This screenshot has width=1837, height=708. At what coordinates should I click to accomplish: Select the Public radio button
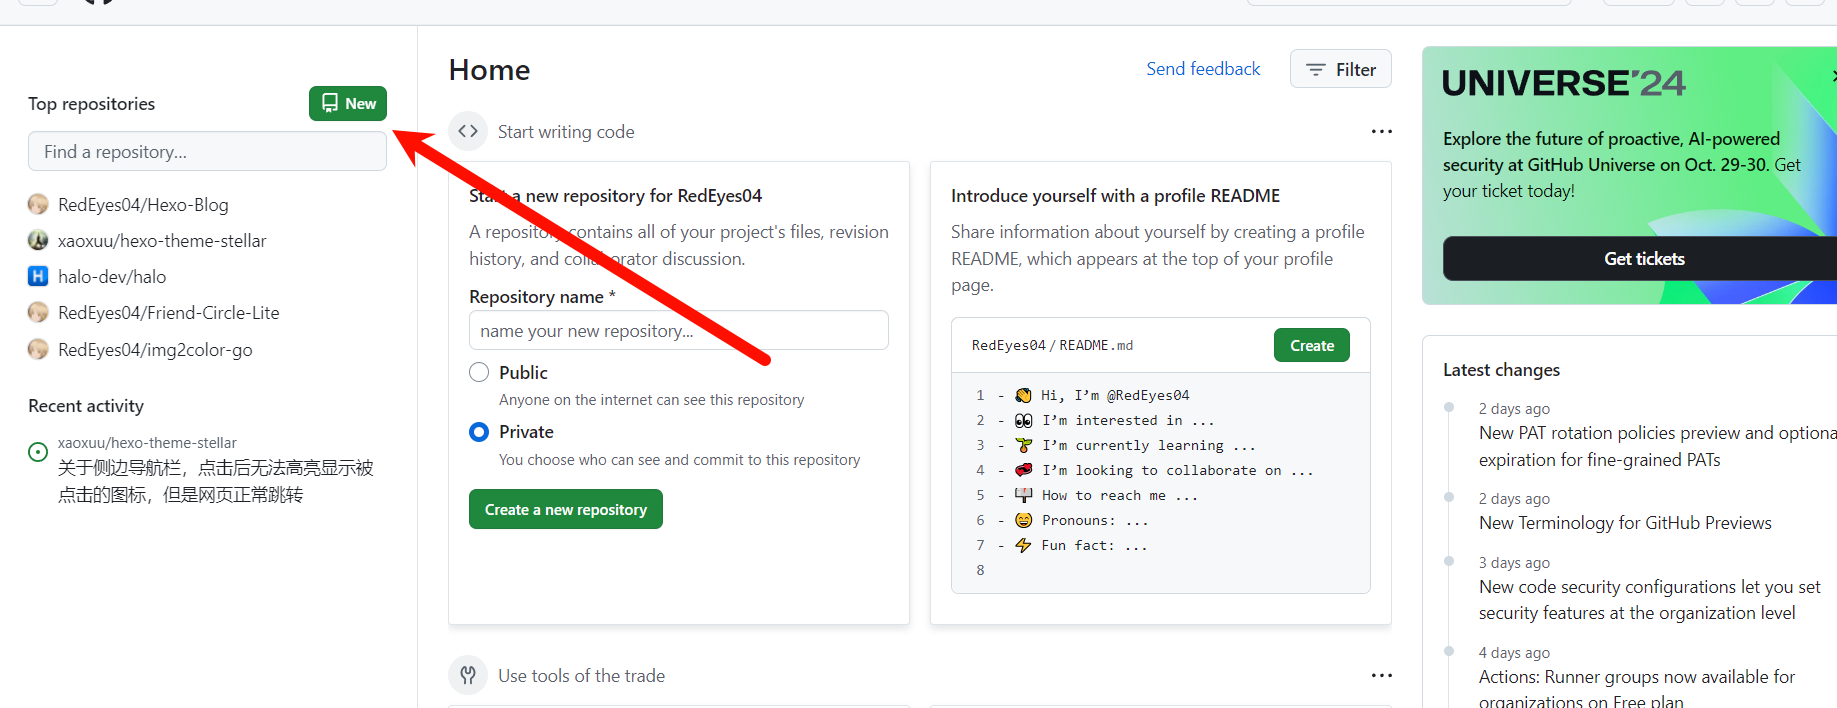point(479,373)
